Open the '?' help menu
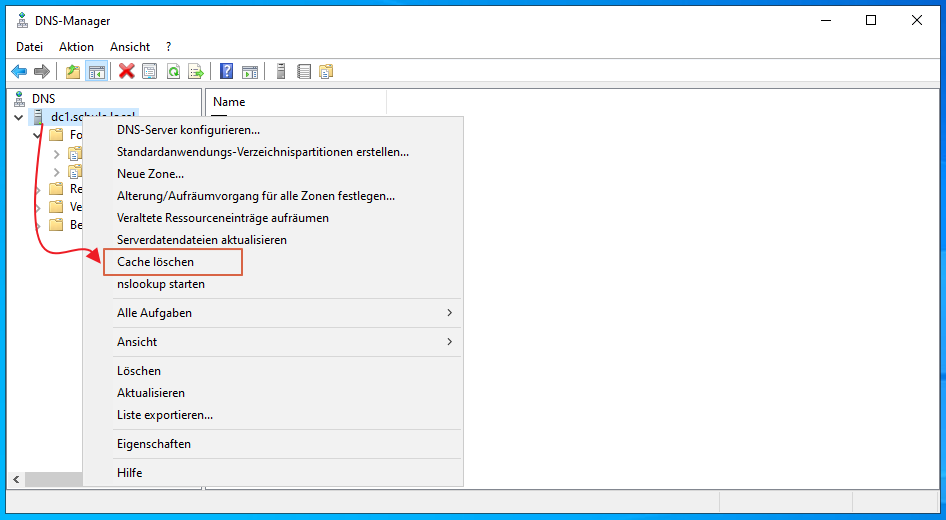Image resolution: width=946 pixels, height=520 pixels. pos(168,46)
